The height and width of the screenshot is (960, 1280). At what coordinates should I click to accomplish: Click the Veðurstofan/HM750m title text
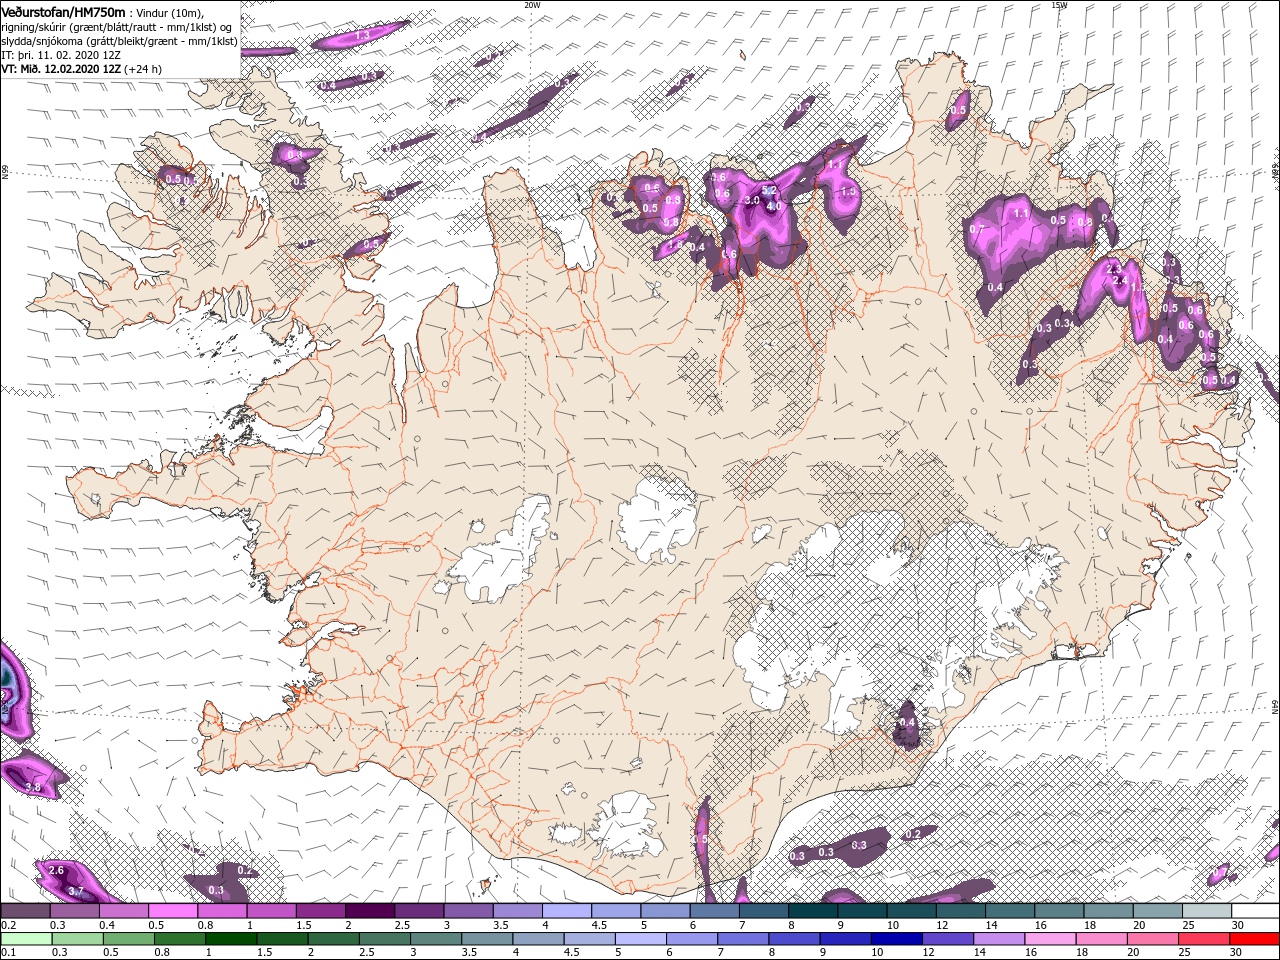[x=63, y=11]
